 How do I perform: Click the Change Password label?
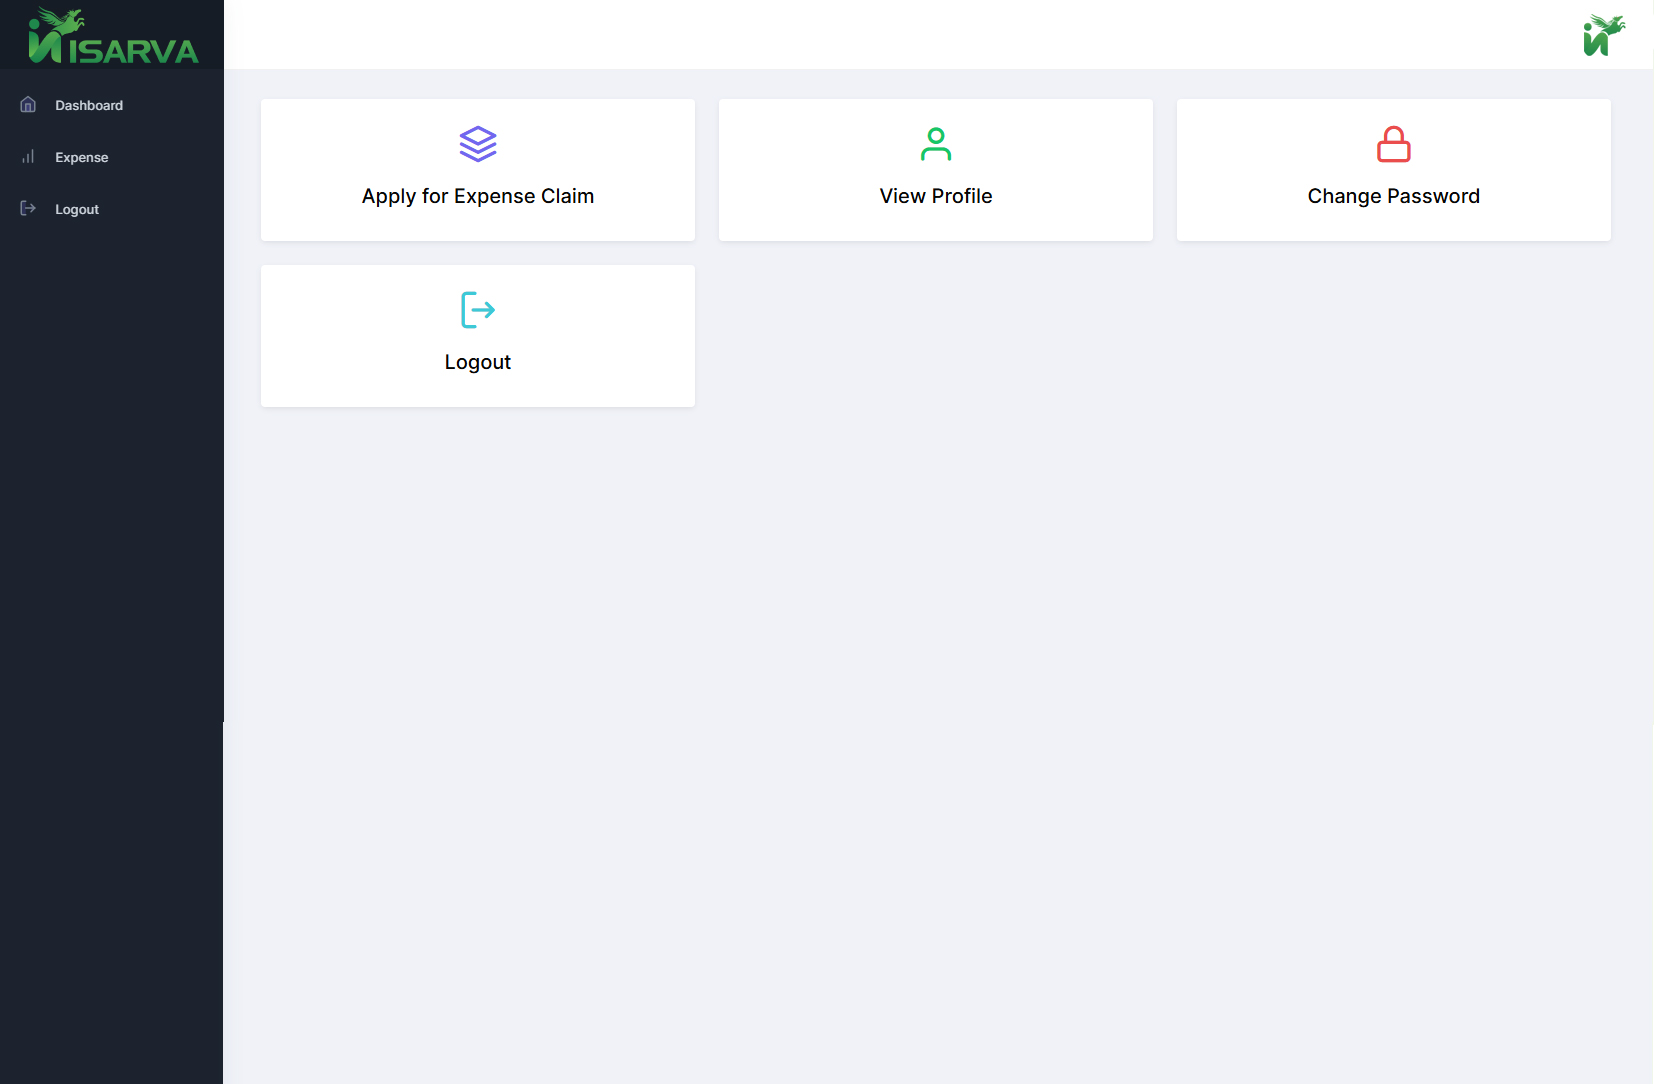(x=1393, y=196)
